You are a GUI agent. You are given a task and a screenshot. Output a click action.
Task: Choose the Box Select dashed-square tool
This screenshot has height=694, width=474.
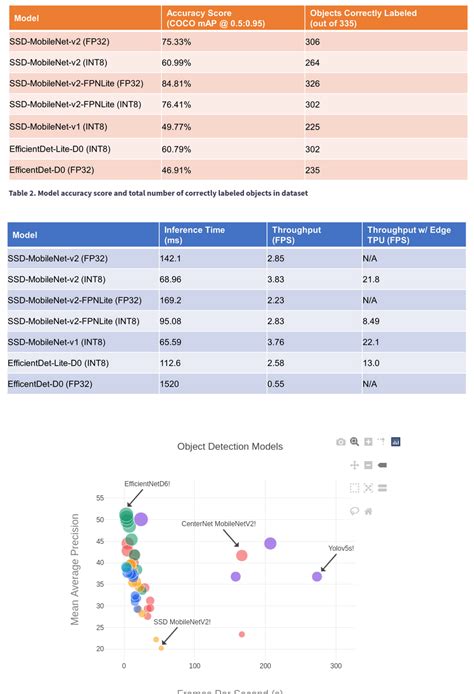tap(354, 488)
